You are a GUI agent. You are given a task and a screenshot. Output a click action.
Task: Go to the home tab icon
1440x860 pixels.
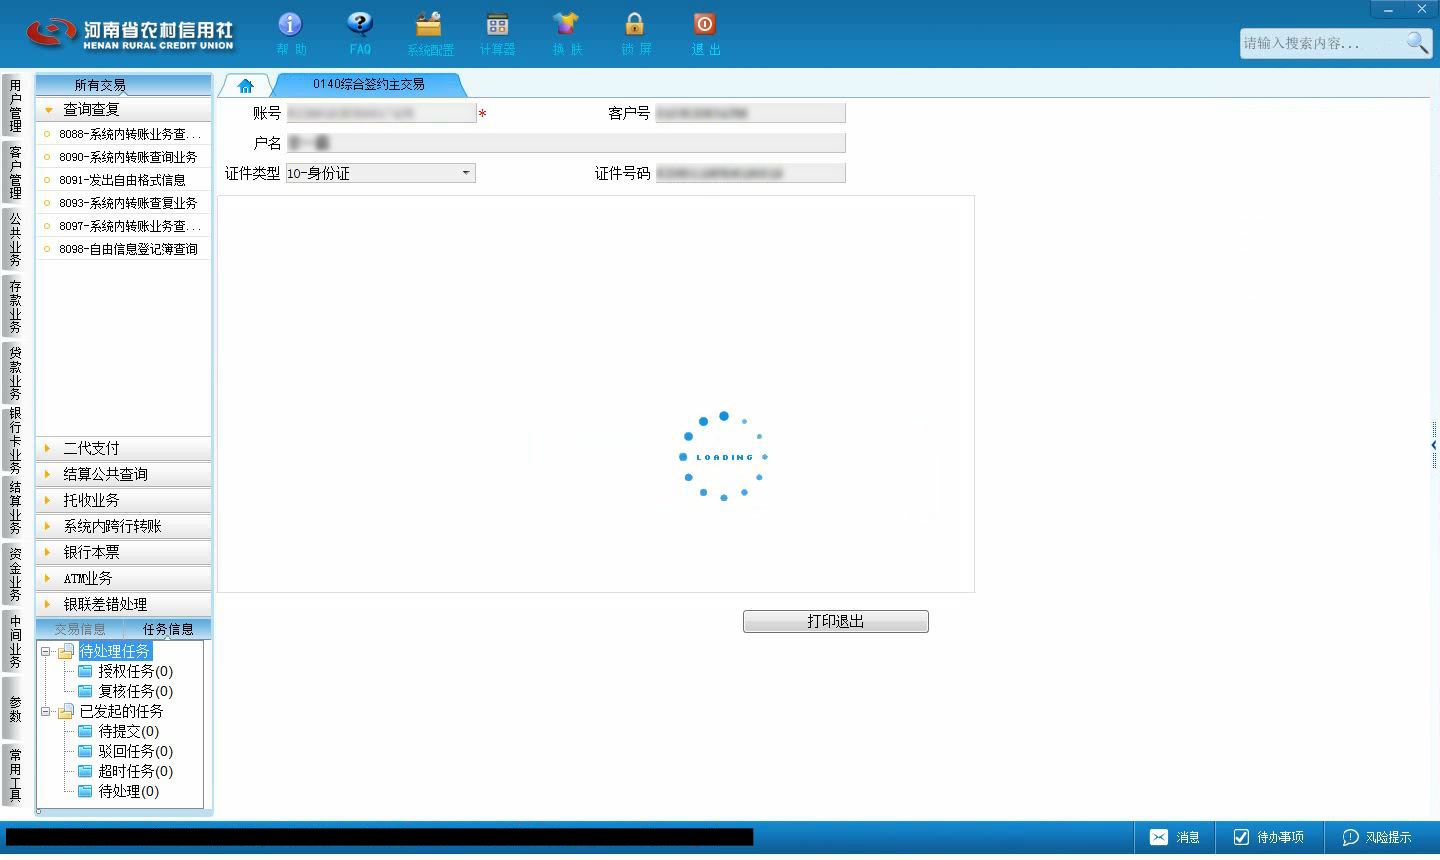coord(245,86)
